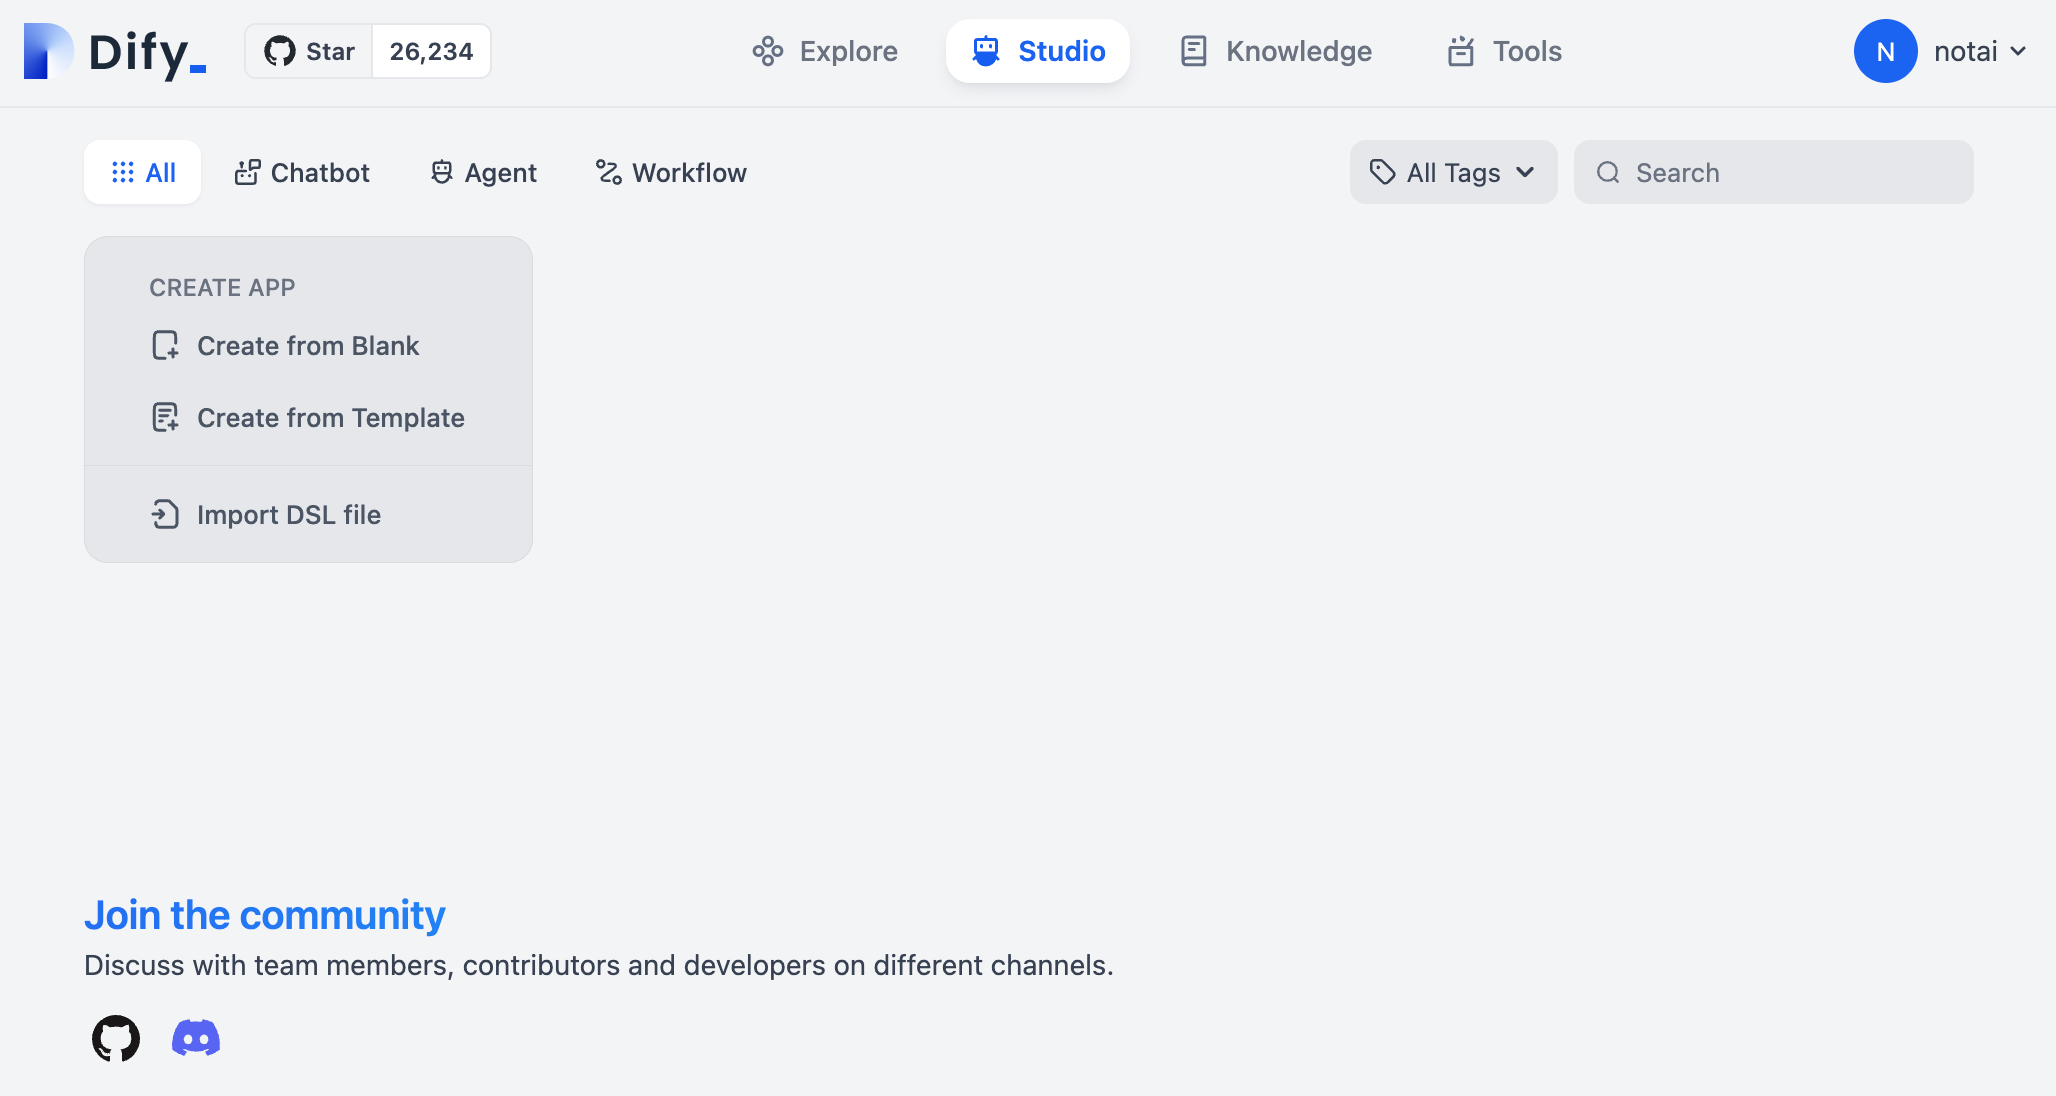The height and width of the screenshot is (1096, 2056).
Task: Click the blue N user avatar
Action: click(x=1885, y=51)
